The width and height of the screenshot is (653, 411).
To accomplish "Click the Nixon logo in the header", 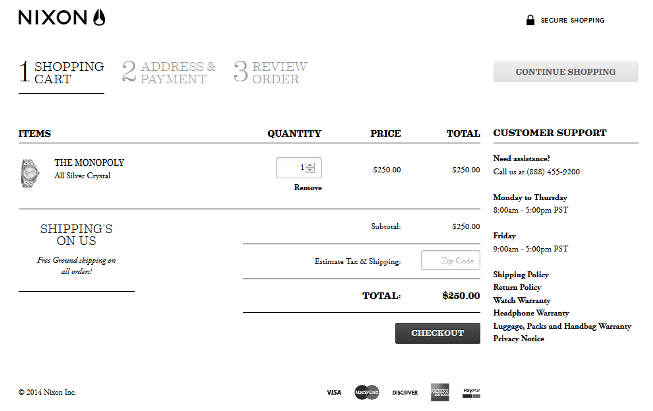I will (61, 18).
